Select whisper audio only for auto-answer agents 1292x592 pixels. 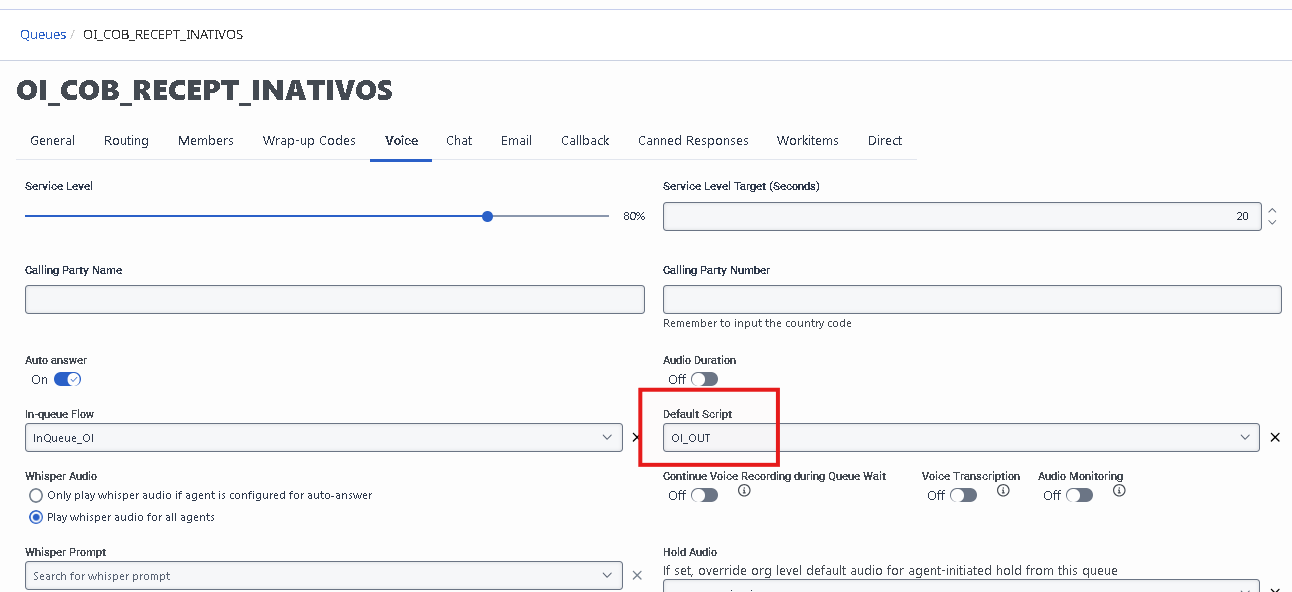(36, 495)
